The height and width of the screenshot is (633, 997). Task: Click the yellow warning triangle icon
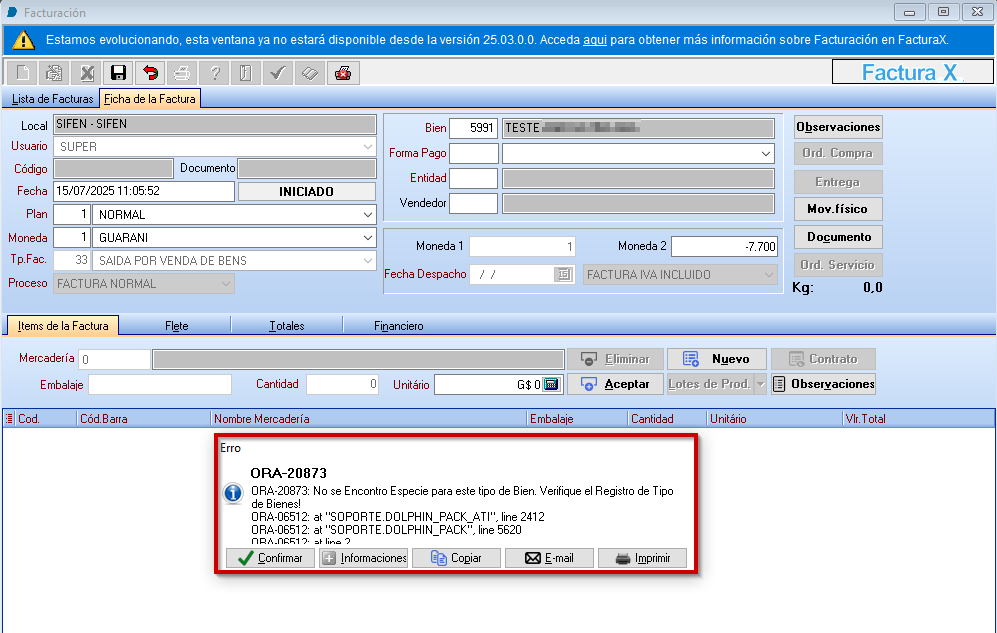coord(24,40)
